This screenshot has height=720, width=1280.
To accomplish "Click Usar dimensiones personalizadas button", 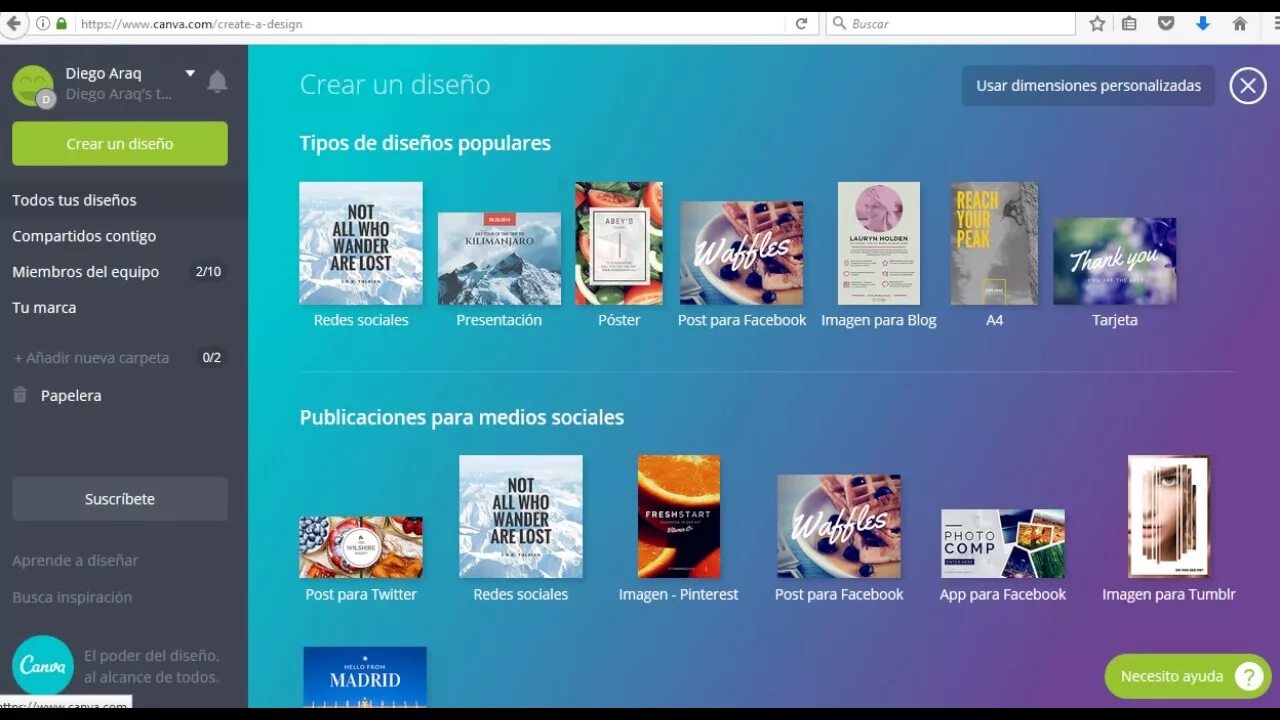I will point(1089,86).
